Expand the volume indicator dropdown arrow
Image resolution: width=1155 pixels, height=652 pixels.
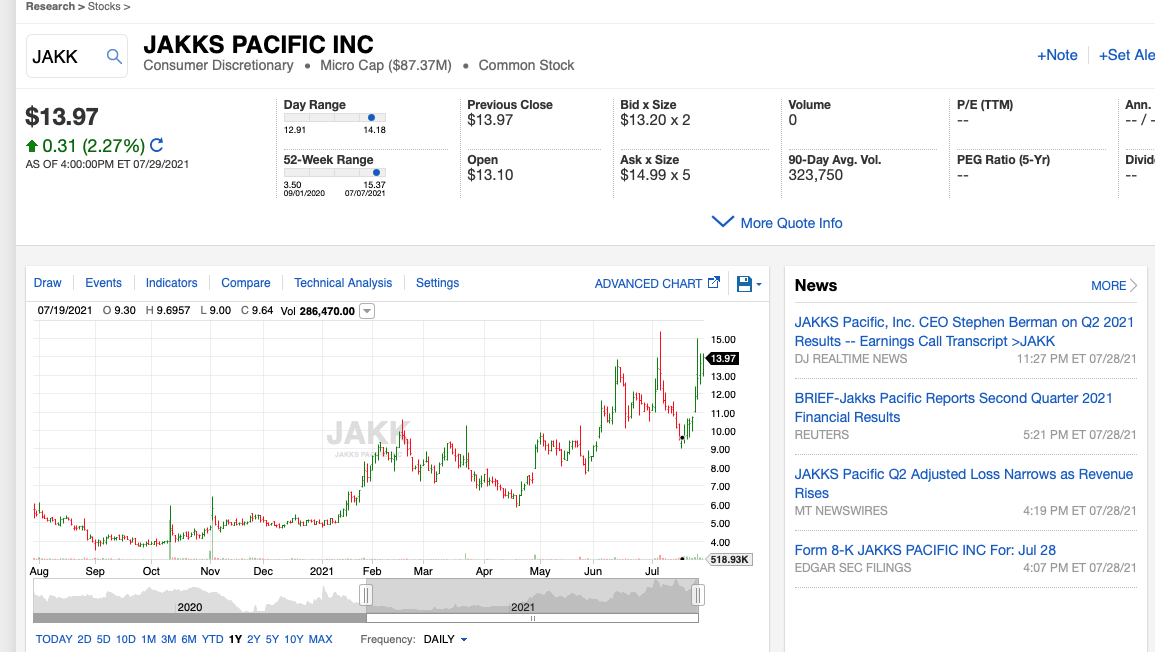pos(367,311)
